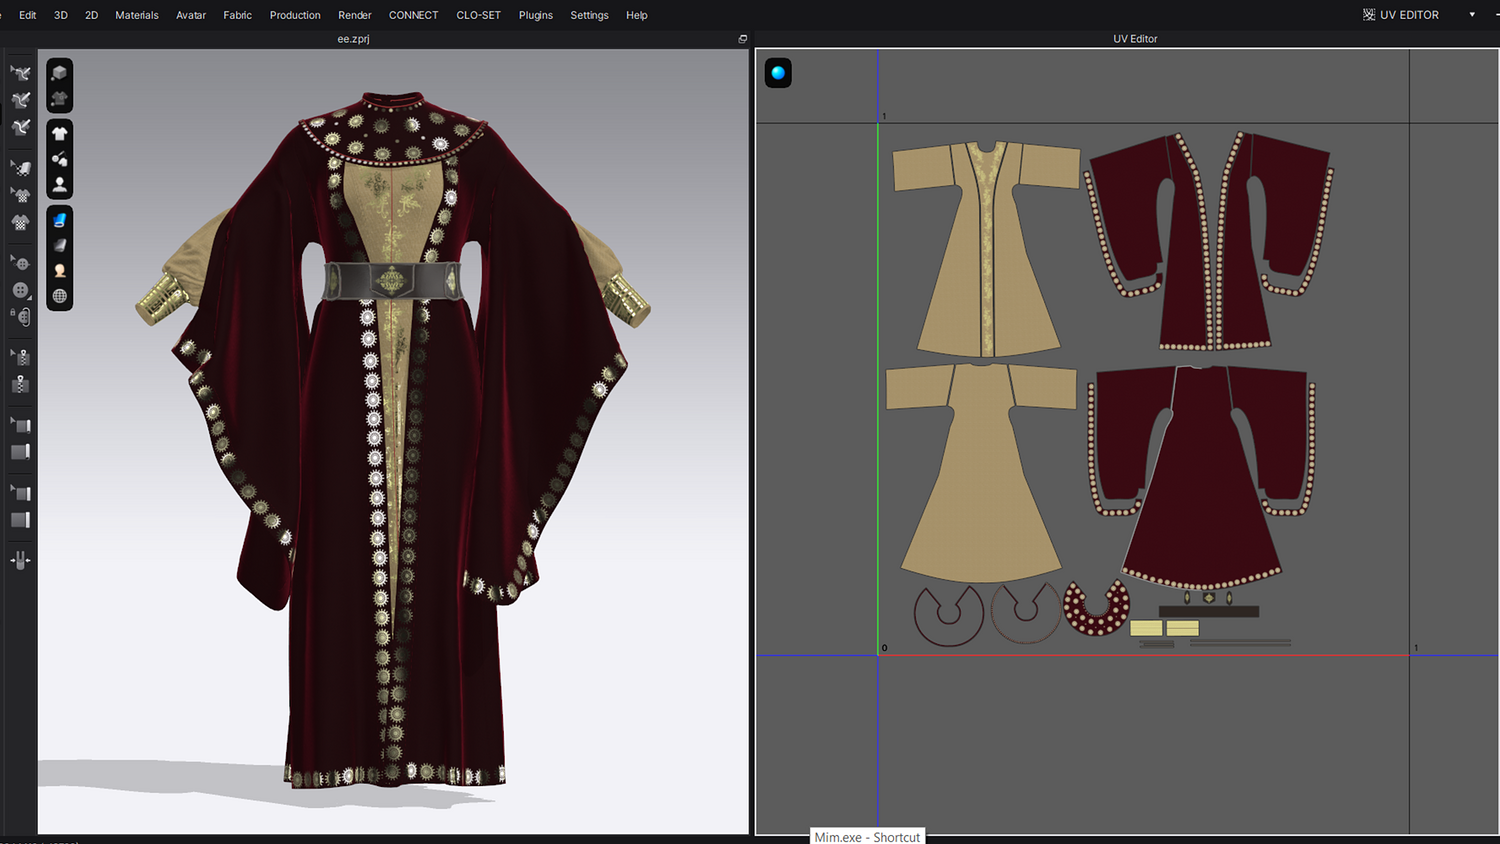This screenshot has width=1500, height=844.
Task: Open the Avatar menu
Action: [x=191, y=15]
